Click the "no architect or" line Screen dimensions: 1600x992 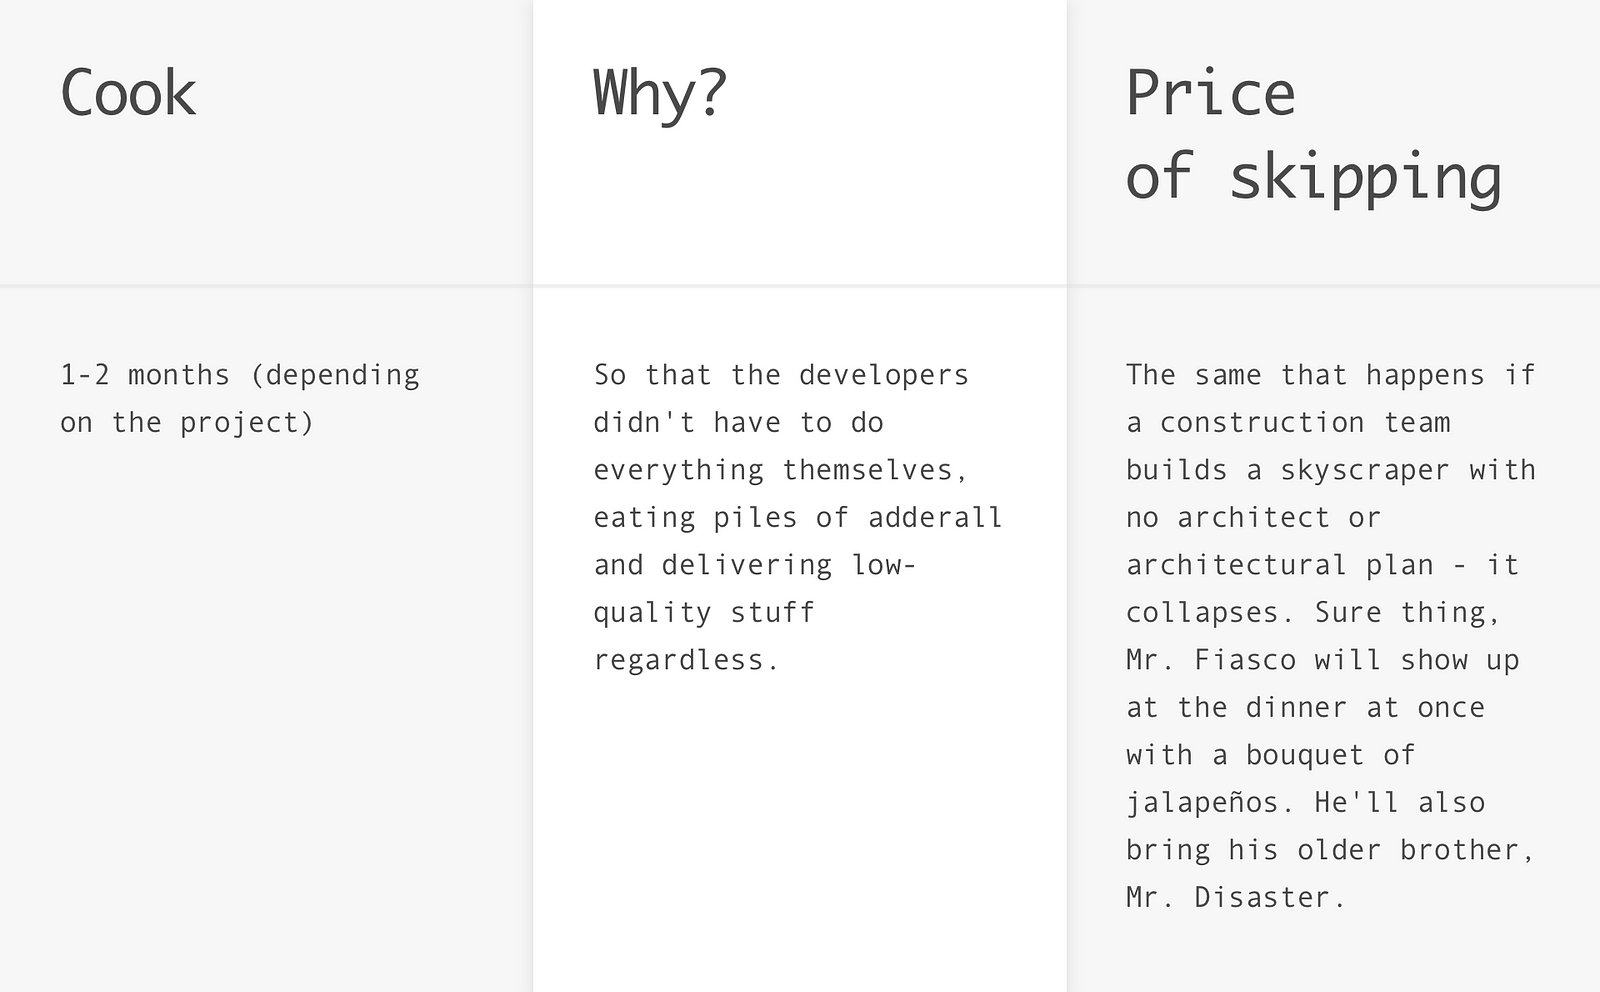(x=1253, y=517)
